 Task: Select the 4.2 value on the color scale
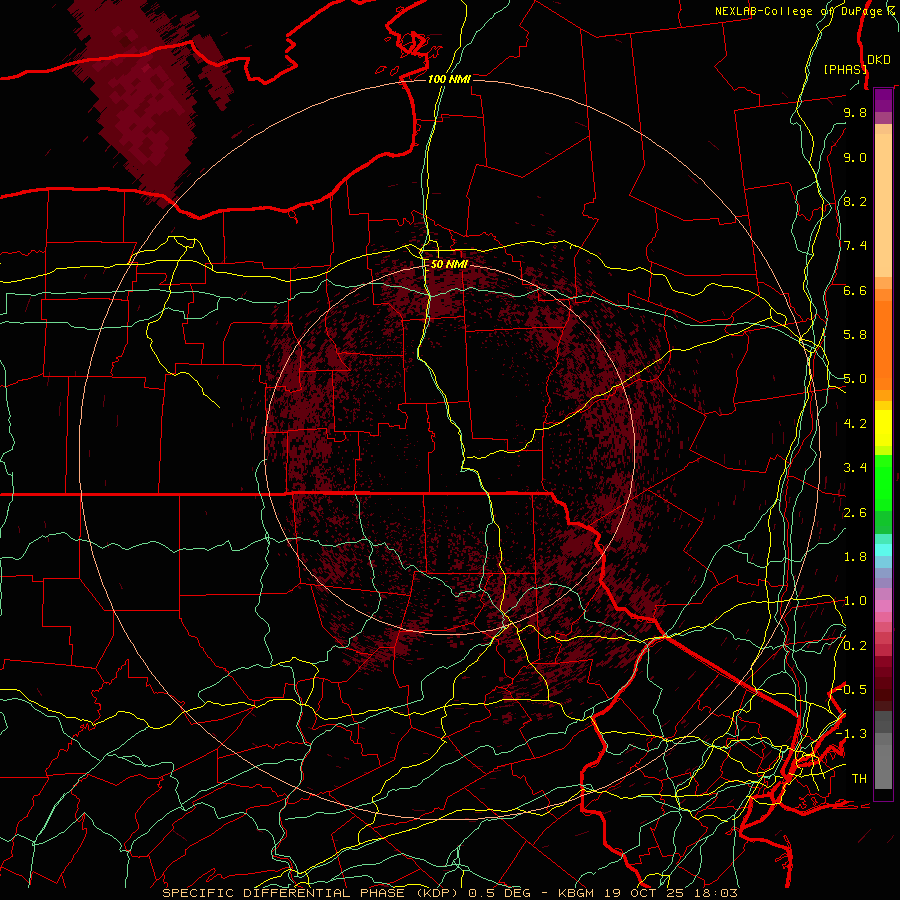[855, 424]
